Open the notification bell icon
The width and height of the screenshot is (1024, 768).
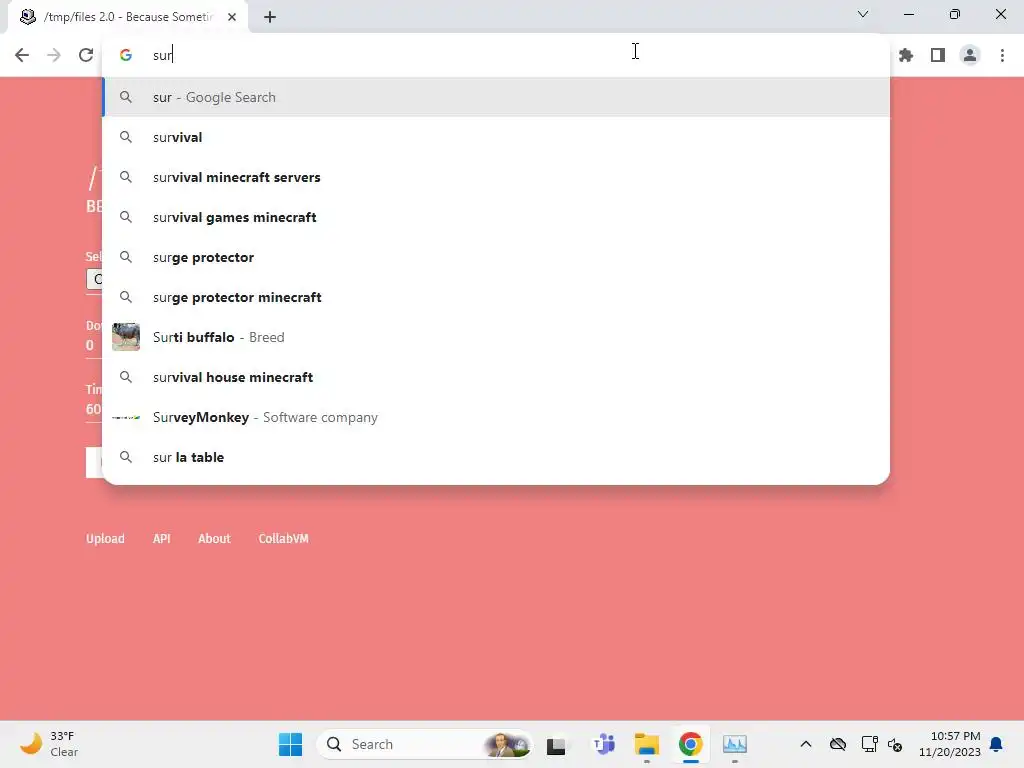(996, 744)
